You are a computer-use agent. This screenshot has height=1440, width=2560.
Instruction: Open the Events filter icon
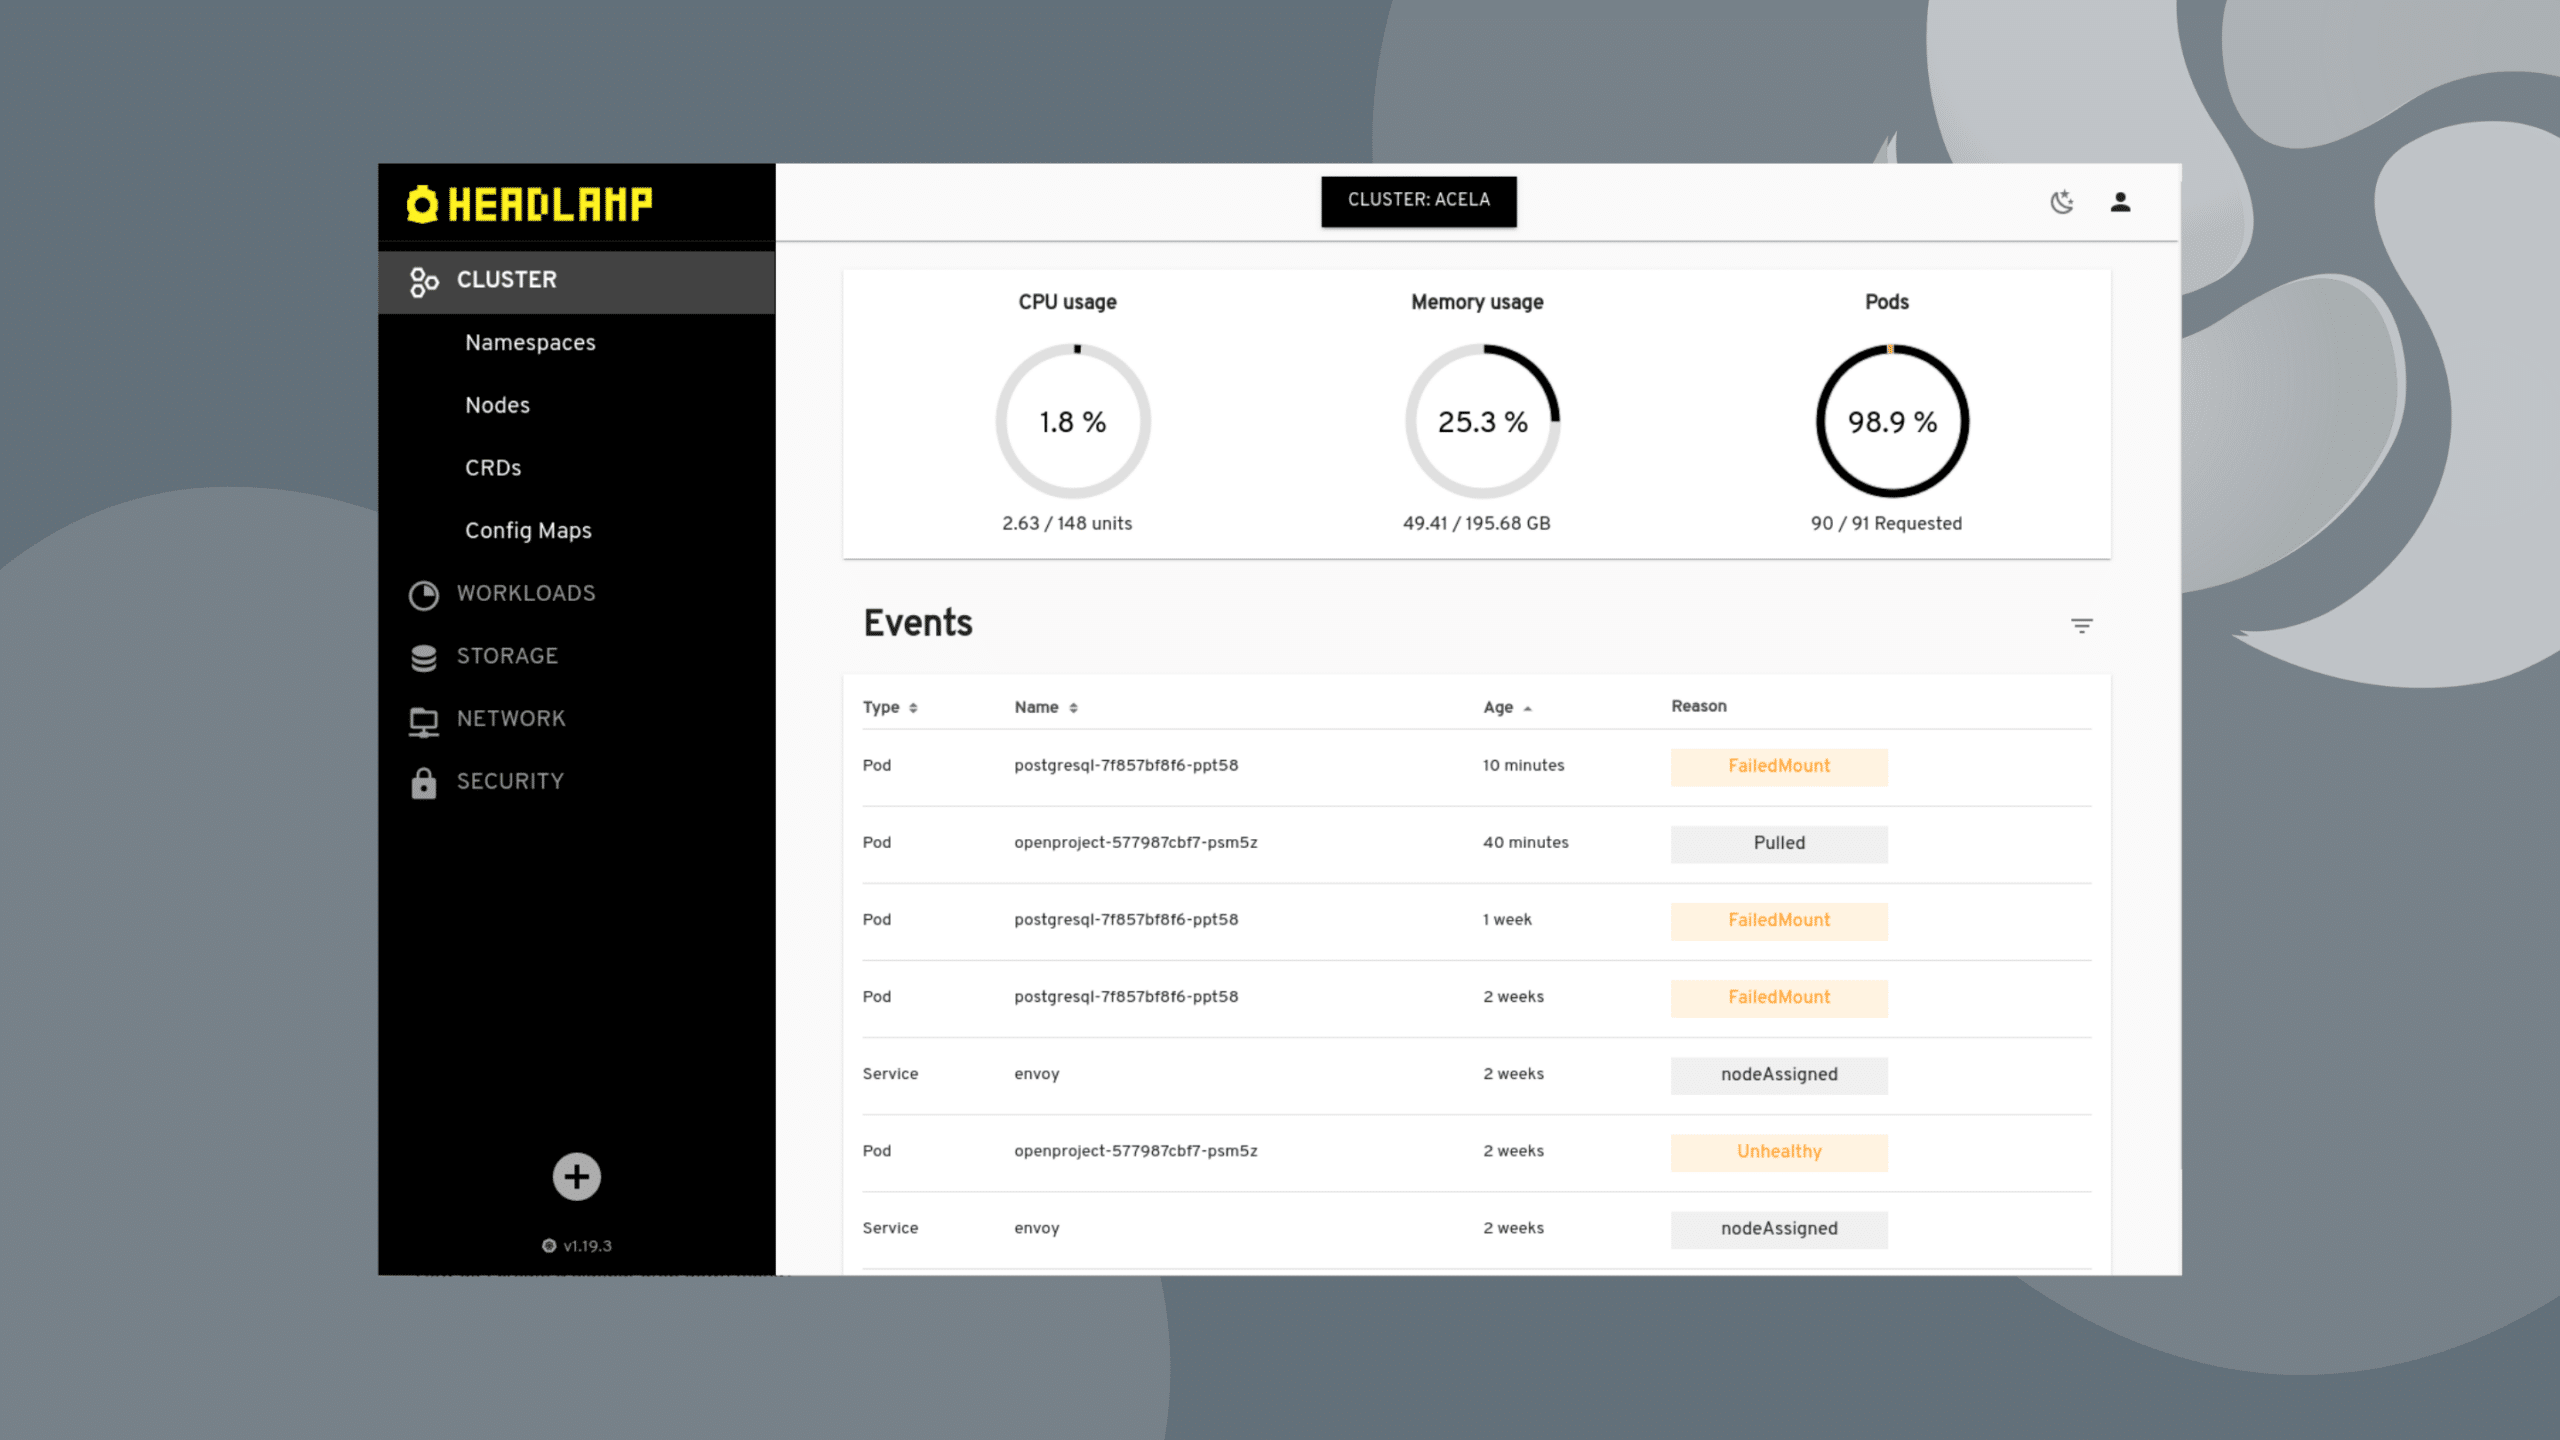click(2082, 626)
